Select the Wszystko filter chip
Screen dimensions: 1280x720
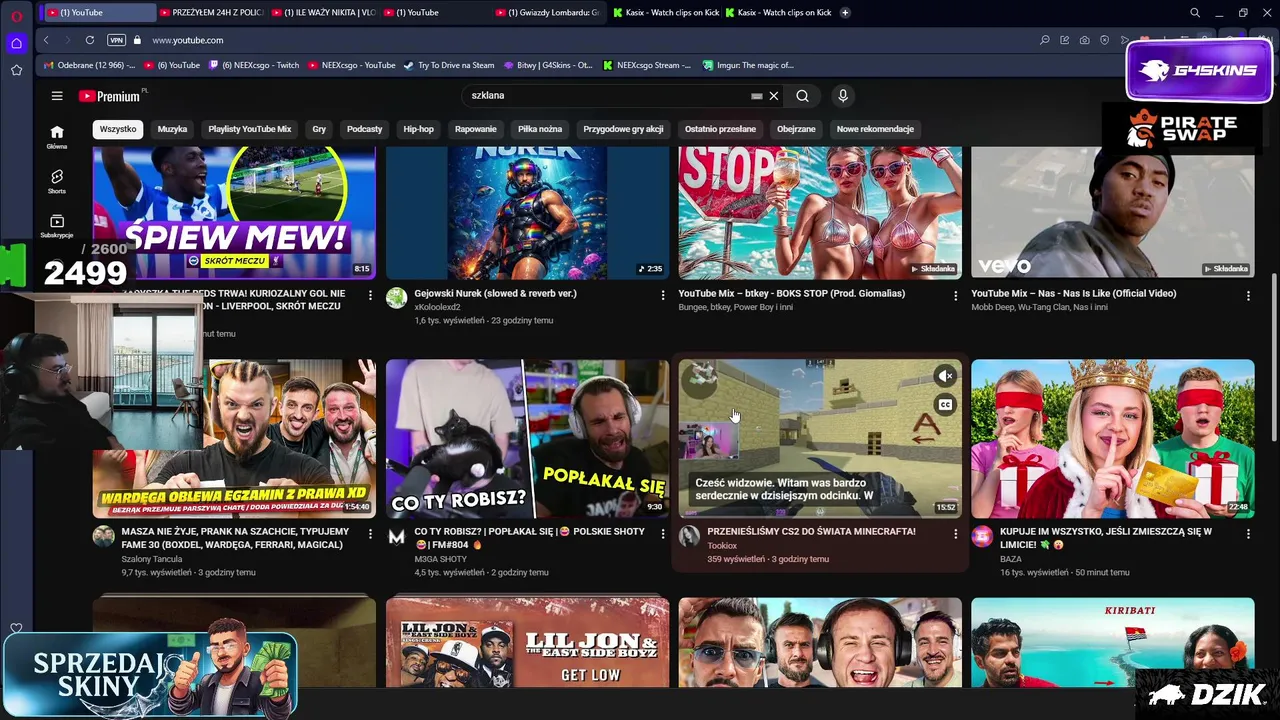coord(118,129)
